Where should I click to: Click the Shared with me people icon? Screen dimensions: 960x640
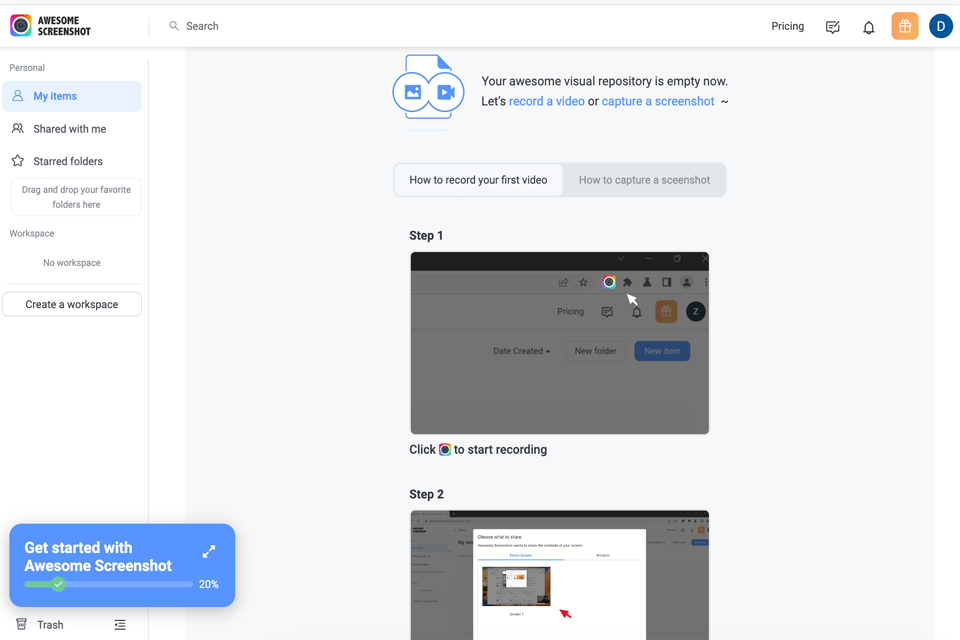coord(18,128)
